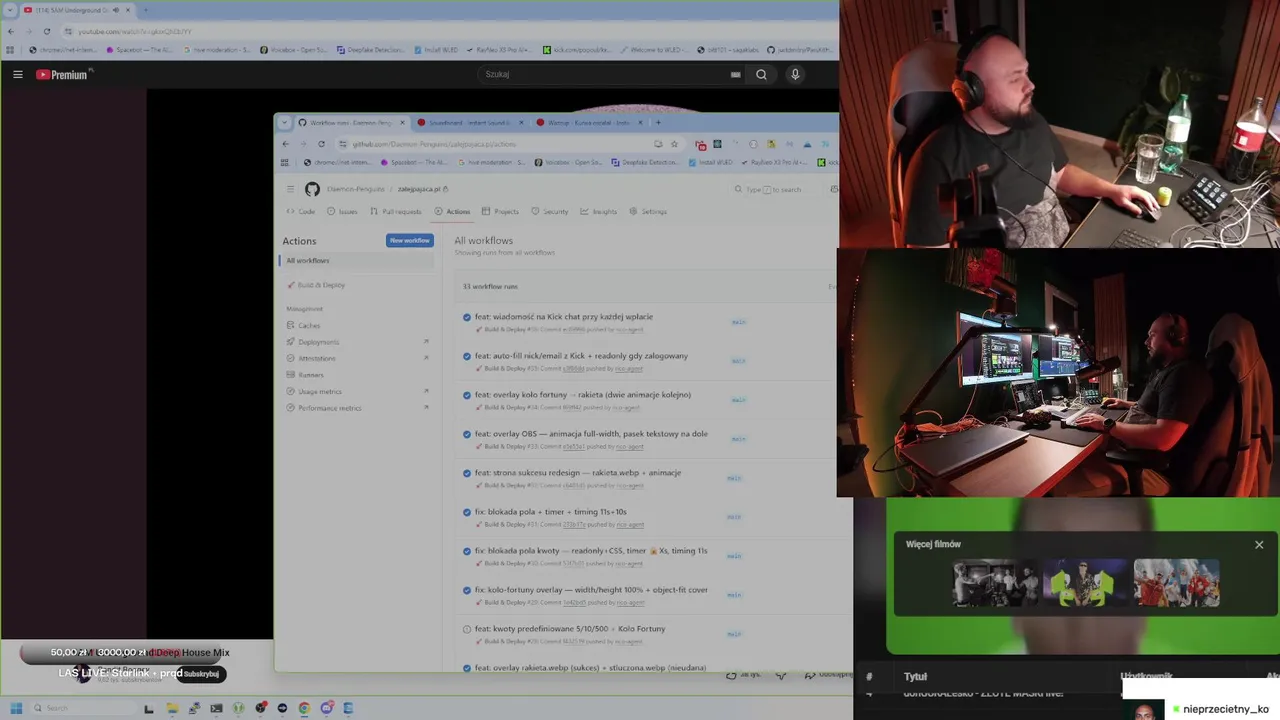This screenshot has width=1280, height=720.
Task: Open the Security repository tab
Action: tap(549, 212)
